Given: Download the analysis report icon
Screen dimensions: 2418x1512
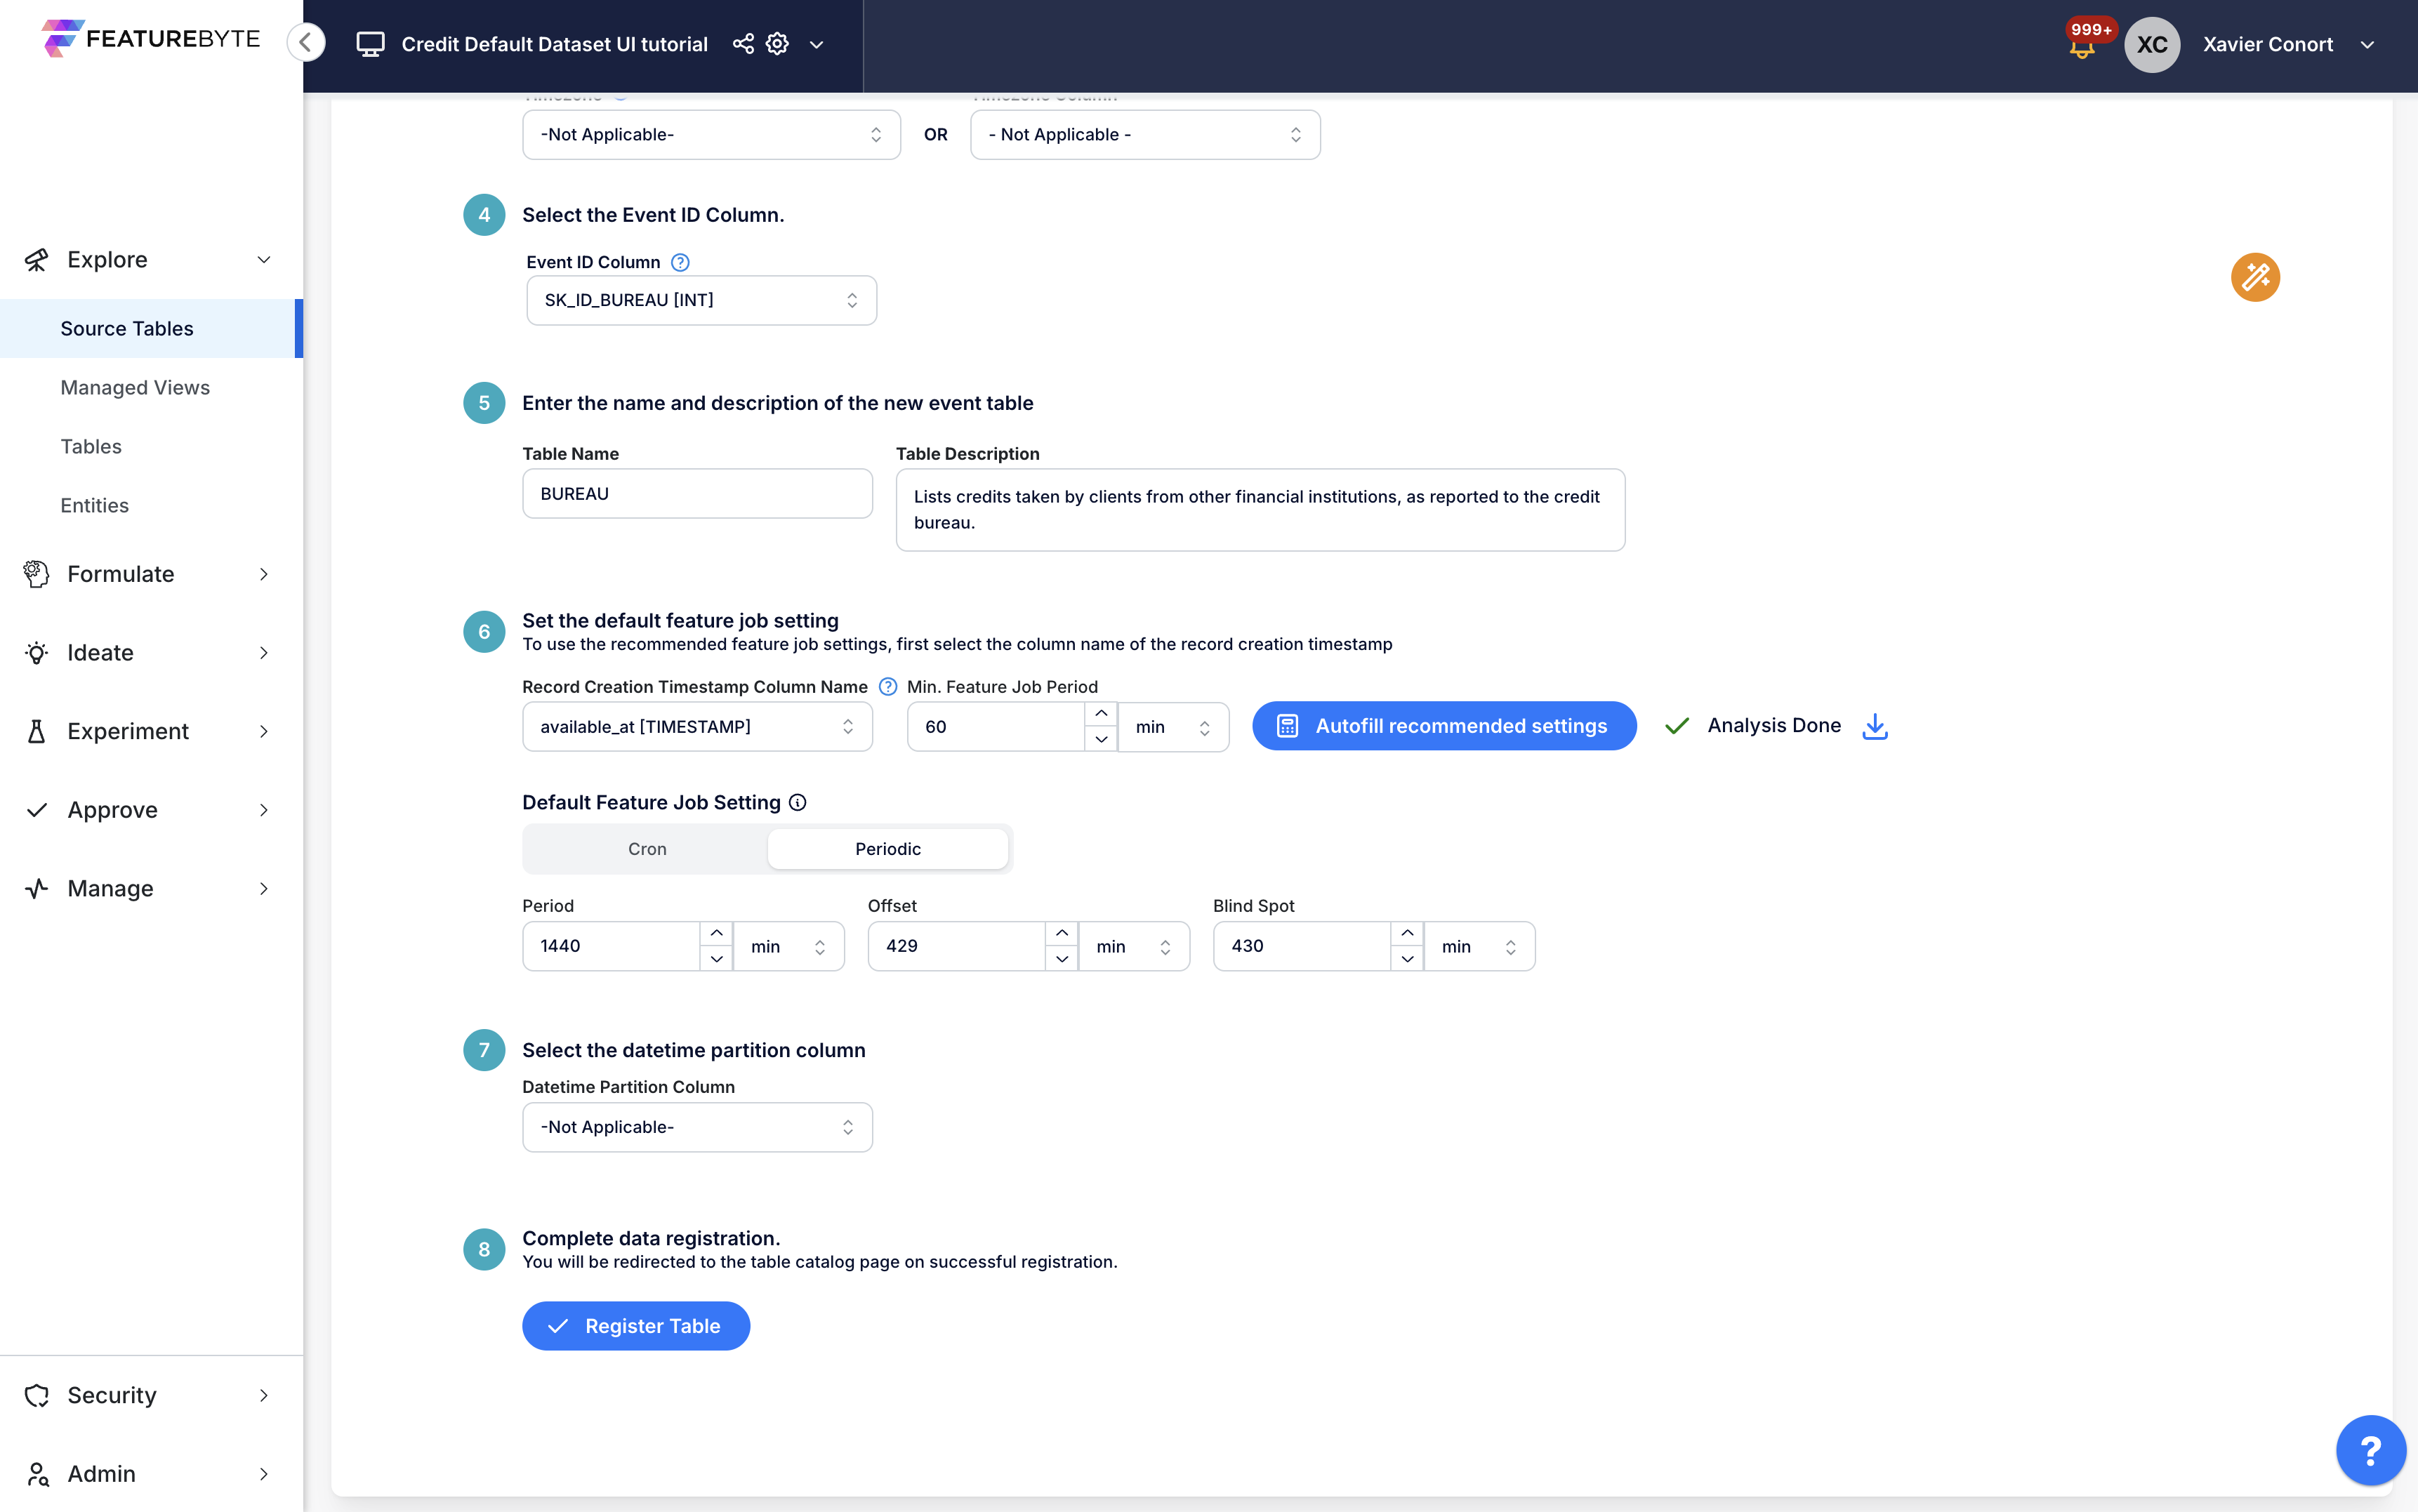Looking at the screenshot, I should tap(1875, 726).
